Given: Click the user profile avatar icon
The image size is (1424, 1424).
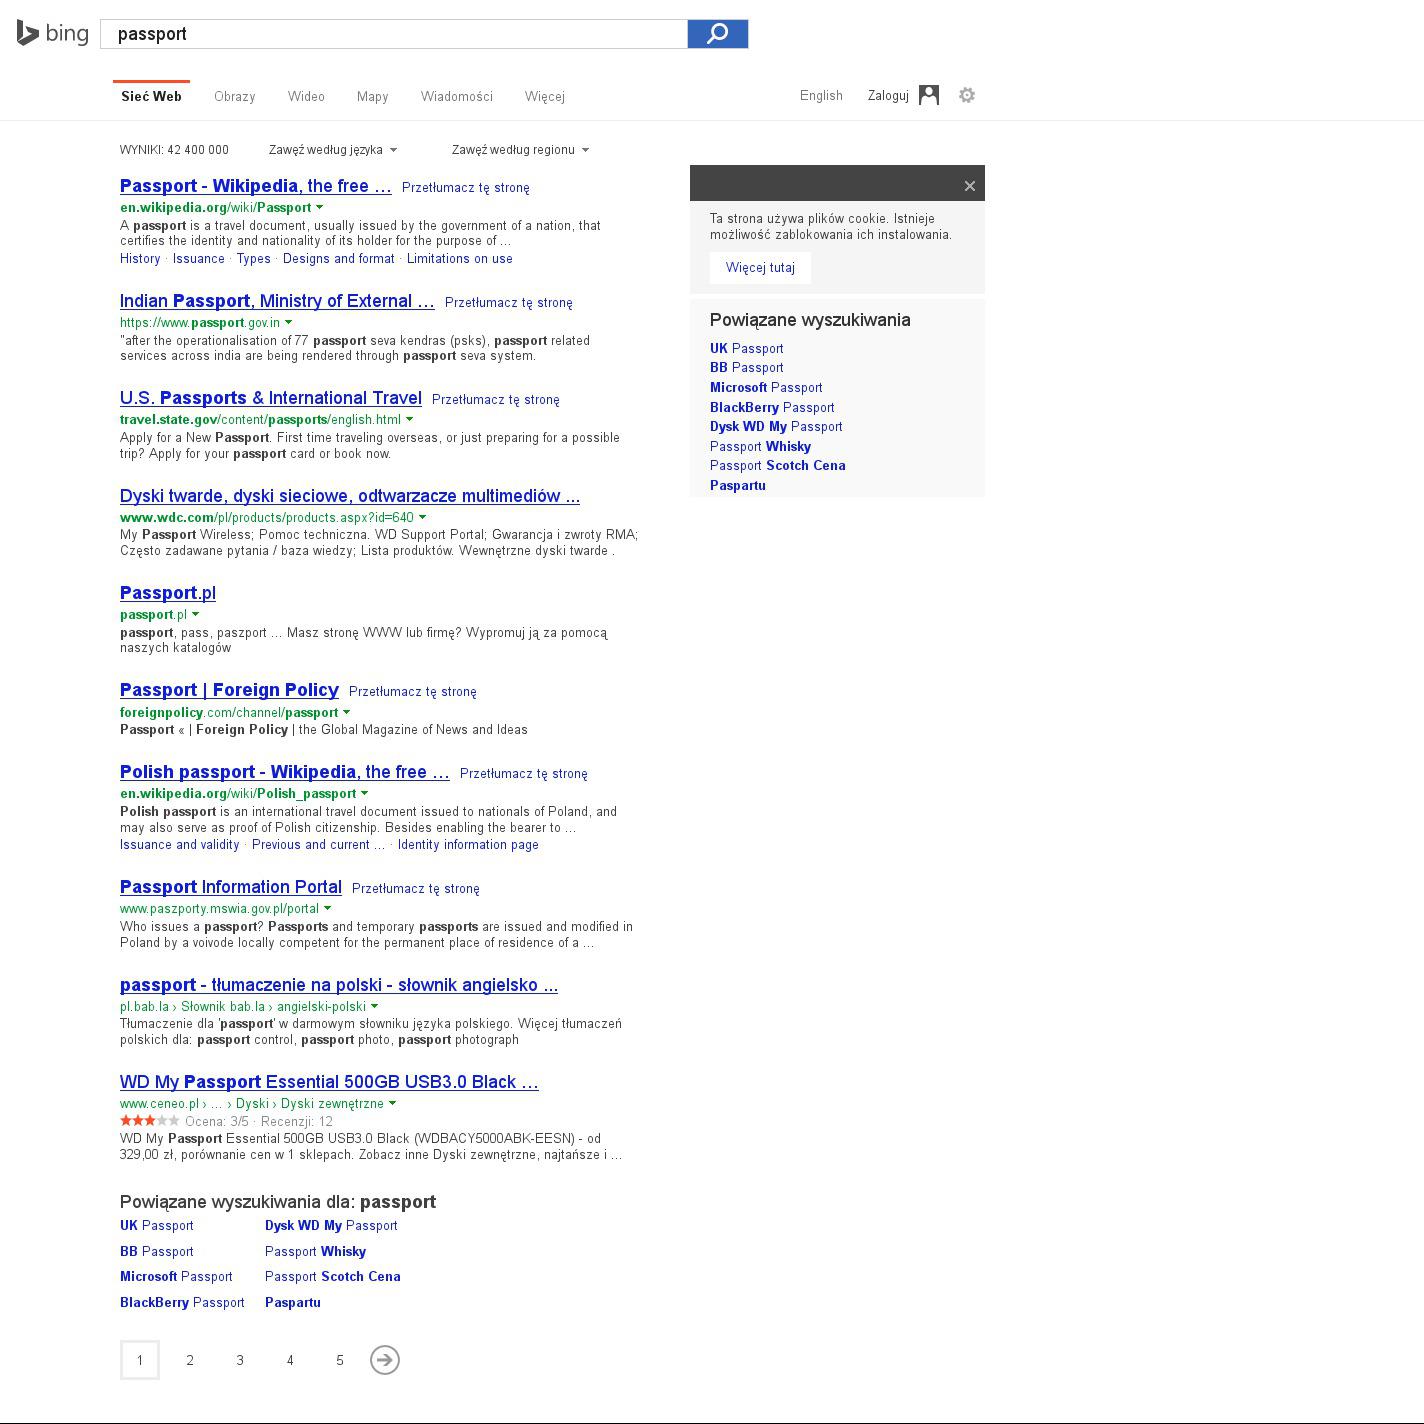Looking at the screenshot, I should point(929,95).
